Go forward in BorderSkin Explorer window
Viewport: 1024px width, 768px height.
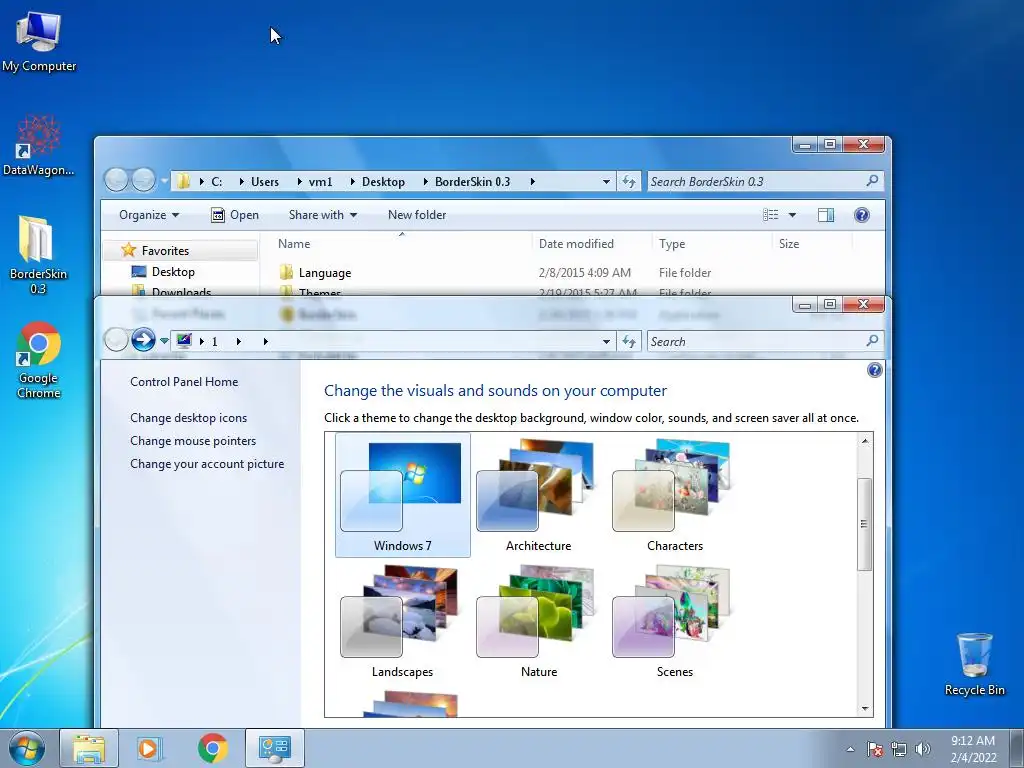click(144, 180)
